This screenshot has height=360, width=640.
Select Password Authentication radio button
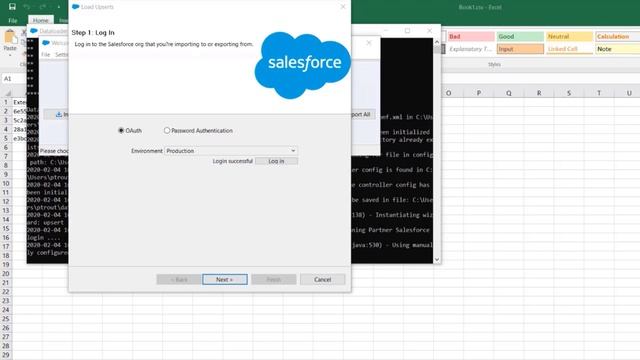(167, 131)
